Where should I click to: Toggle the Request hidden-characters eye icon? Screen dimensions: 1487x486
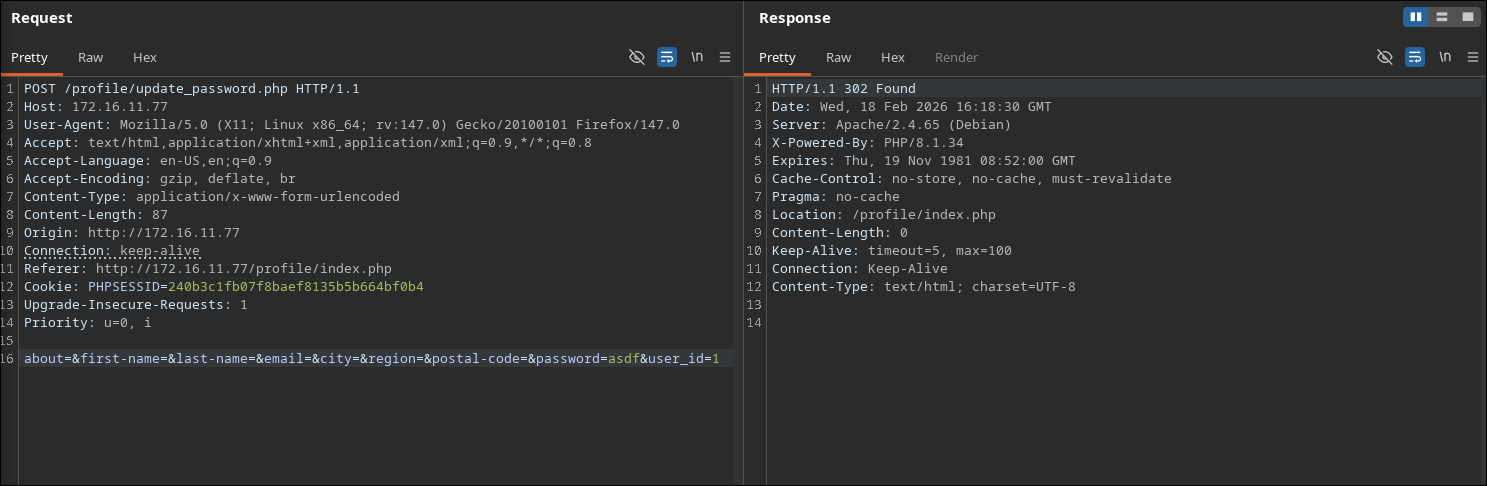tap(637, 57)
